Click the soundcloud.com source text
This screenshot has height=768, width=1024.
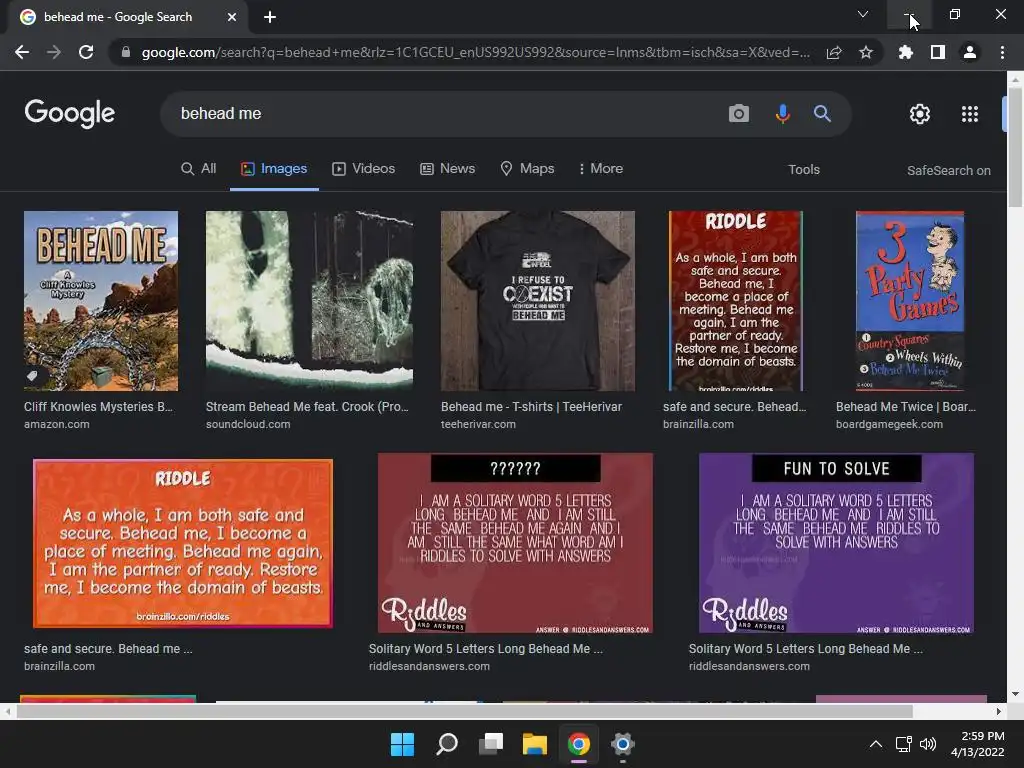[248, 424]
